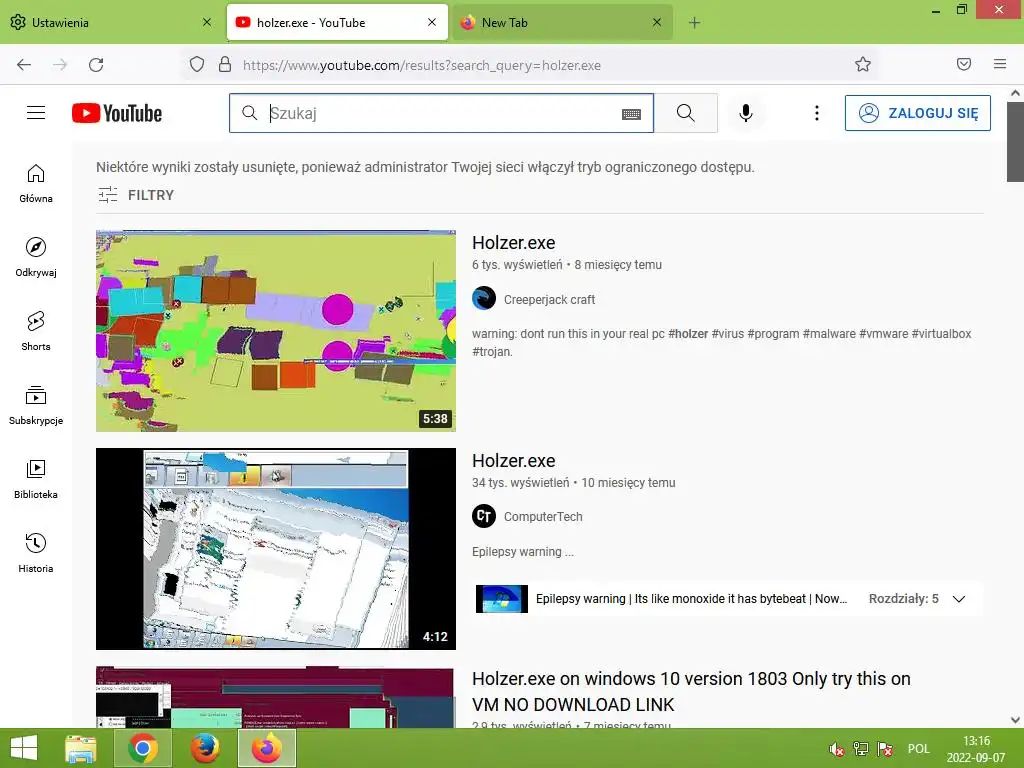Go forward with Firefox forward arrow
The image size is (1024, 768).
(60, 64)
